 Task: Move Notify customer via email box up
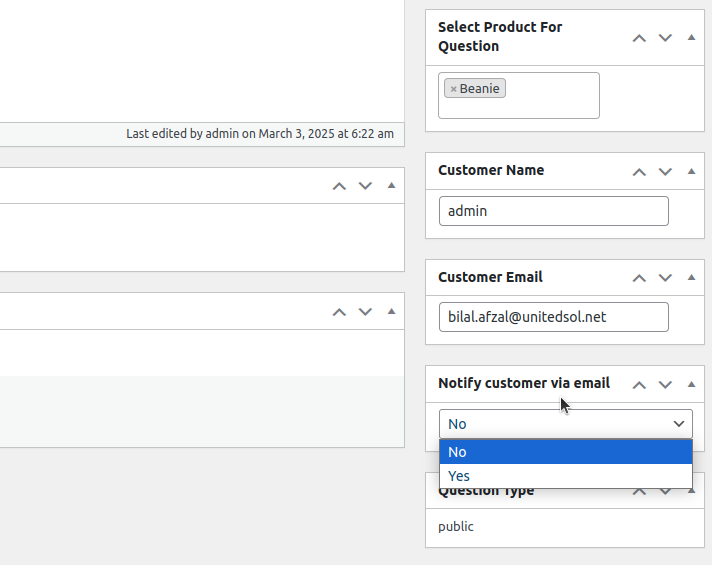(639, 384)
